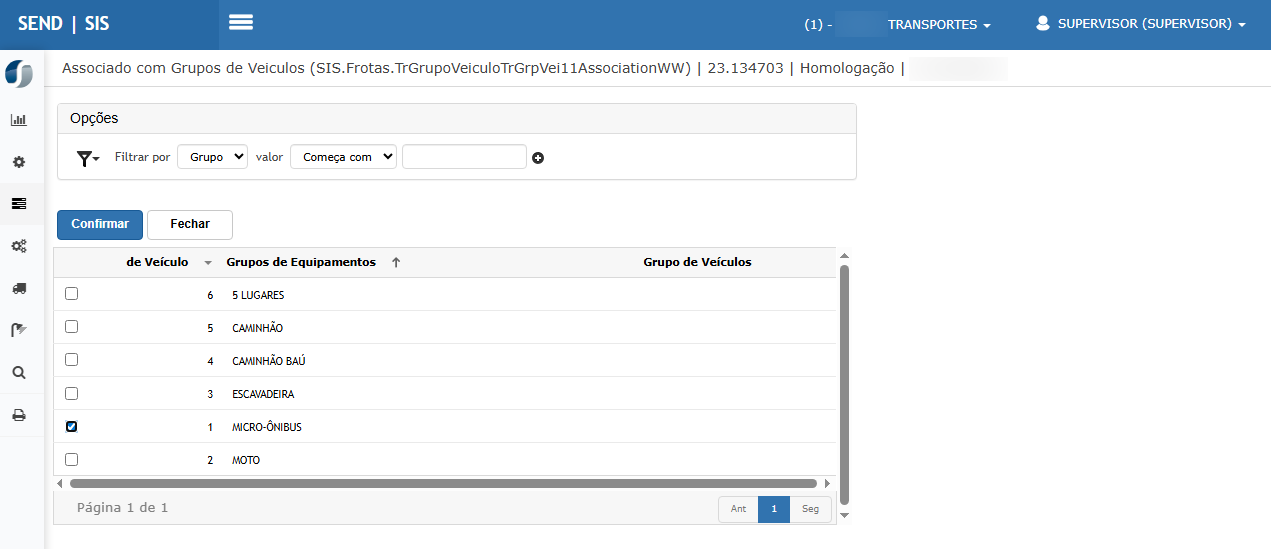The width and height of the screenshot is (1271, 549).
Task: Click the hamburger menu icon in header
Action: tap(240, 23)
